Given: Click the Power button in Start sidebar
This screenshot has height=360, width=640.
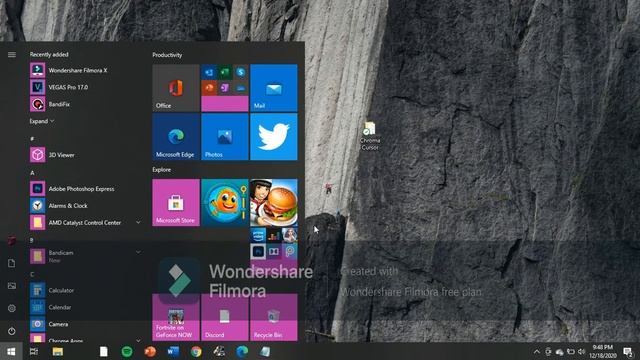Looking at the screenshot, I should click(11, 331).
